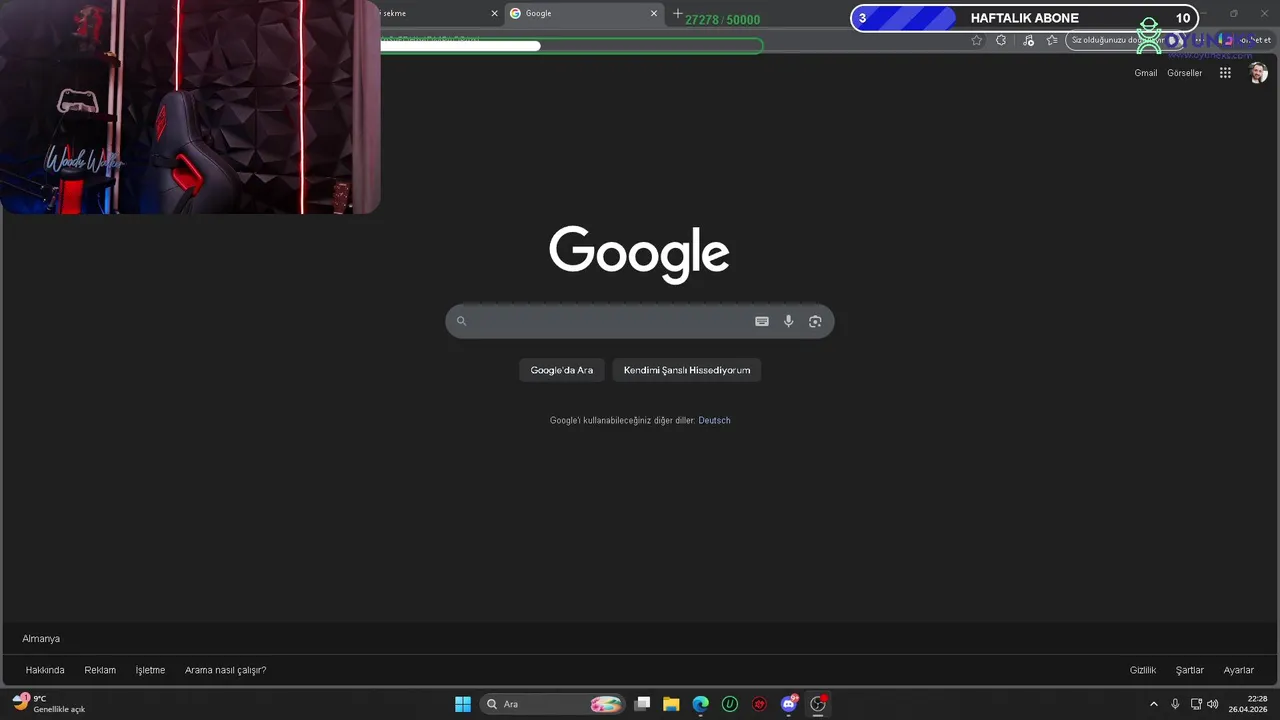Expand hidden system tray icons
This screenshot has width=1280, height=720.
click(1153, 704)
